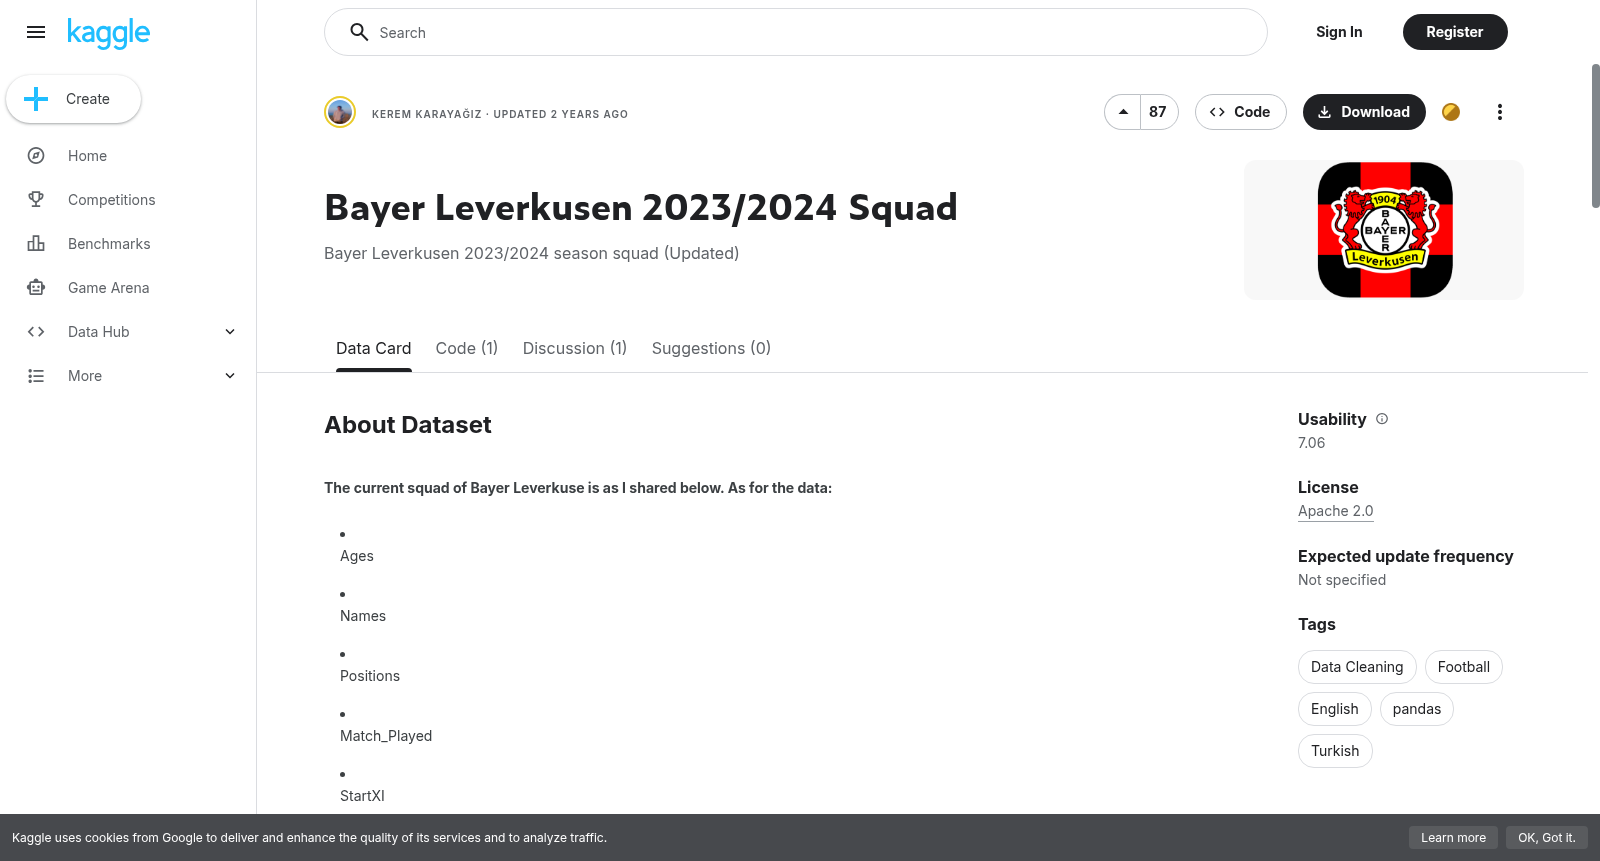Click the Data Hub code brackets icon
The image size is (1600, 861).
36,332
